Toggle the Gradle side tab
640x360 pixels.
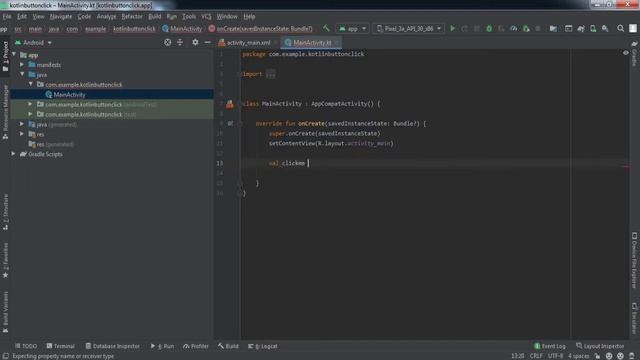(634, 53)
